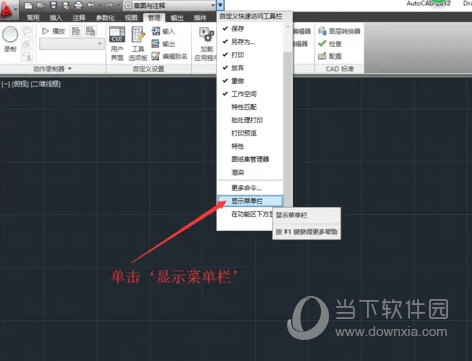Click the second icon right of 播放
This screenshot has width=472, height=361.
pos(90,31)
